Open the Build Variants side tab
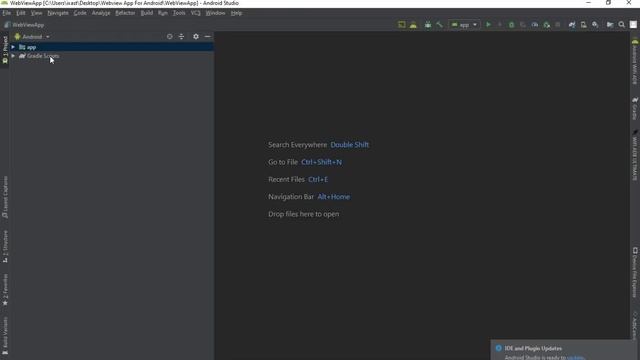The width and height of the screenshot is (640, 360). click(5, 336)
